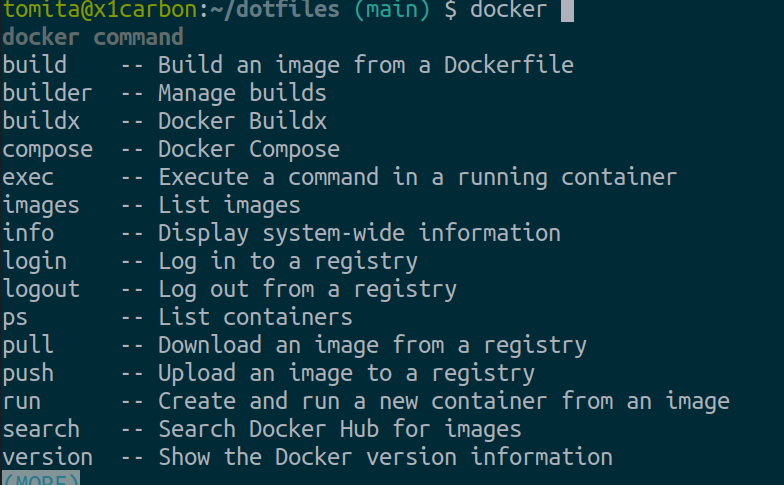Viewport: 784px width, 485px height.
Task: Click the (MORE) indicator at the bottom
Action: click(x=40, y=479)
